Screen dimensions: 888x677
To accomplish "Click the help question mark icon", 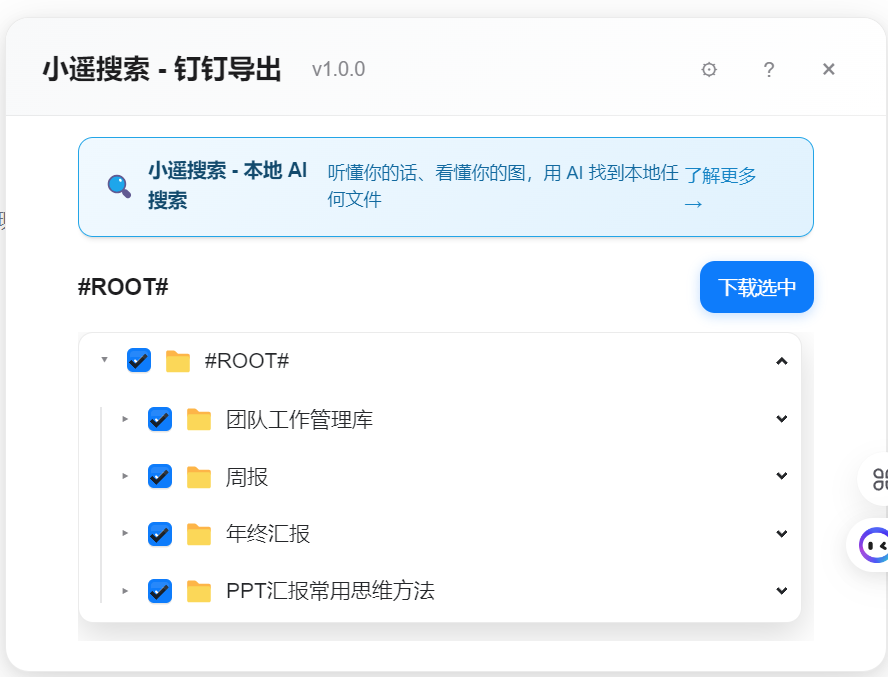I will pyautogui.click(x=769, y=69).
